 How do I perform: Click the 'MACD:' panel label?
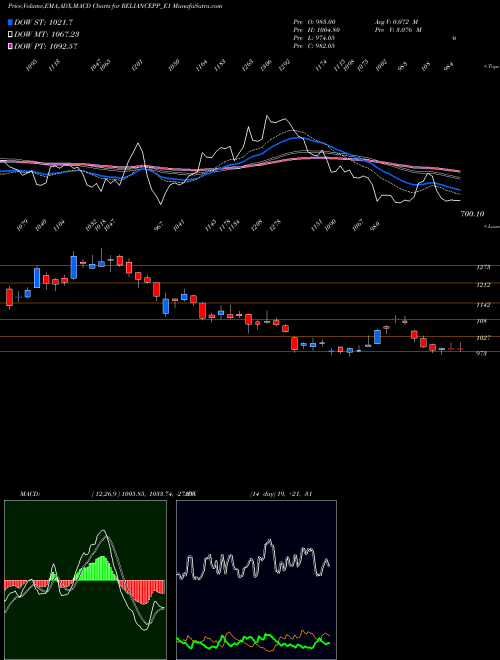click(30, 494)
